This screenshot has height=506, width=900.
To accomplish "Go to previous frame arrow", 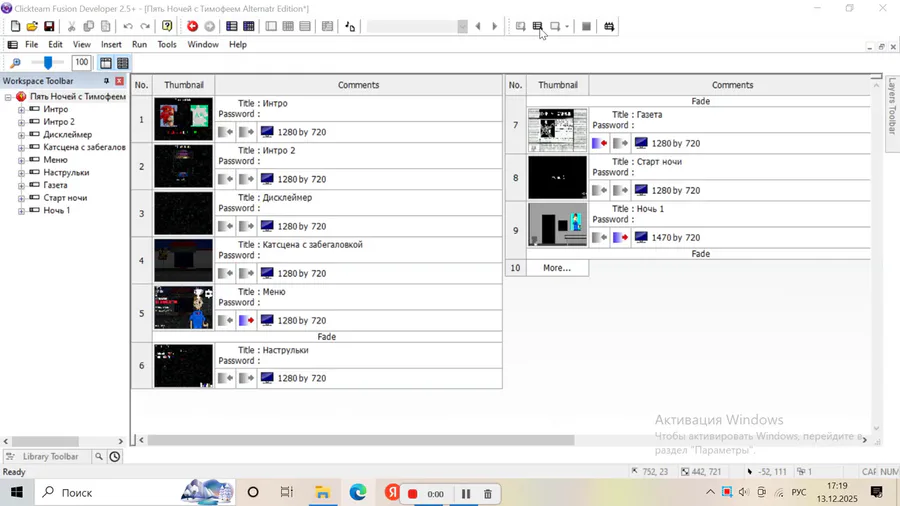I will [x=478, y=26].
